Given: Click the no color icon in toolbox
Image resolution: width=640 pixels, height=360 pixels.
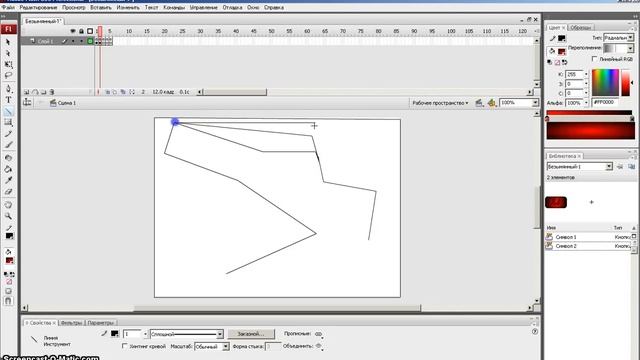Looking at the screenshot, I should [x=9, y=282].
